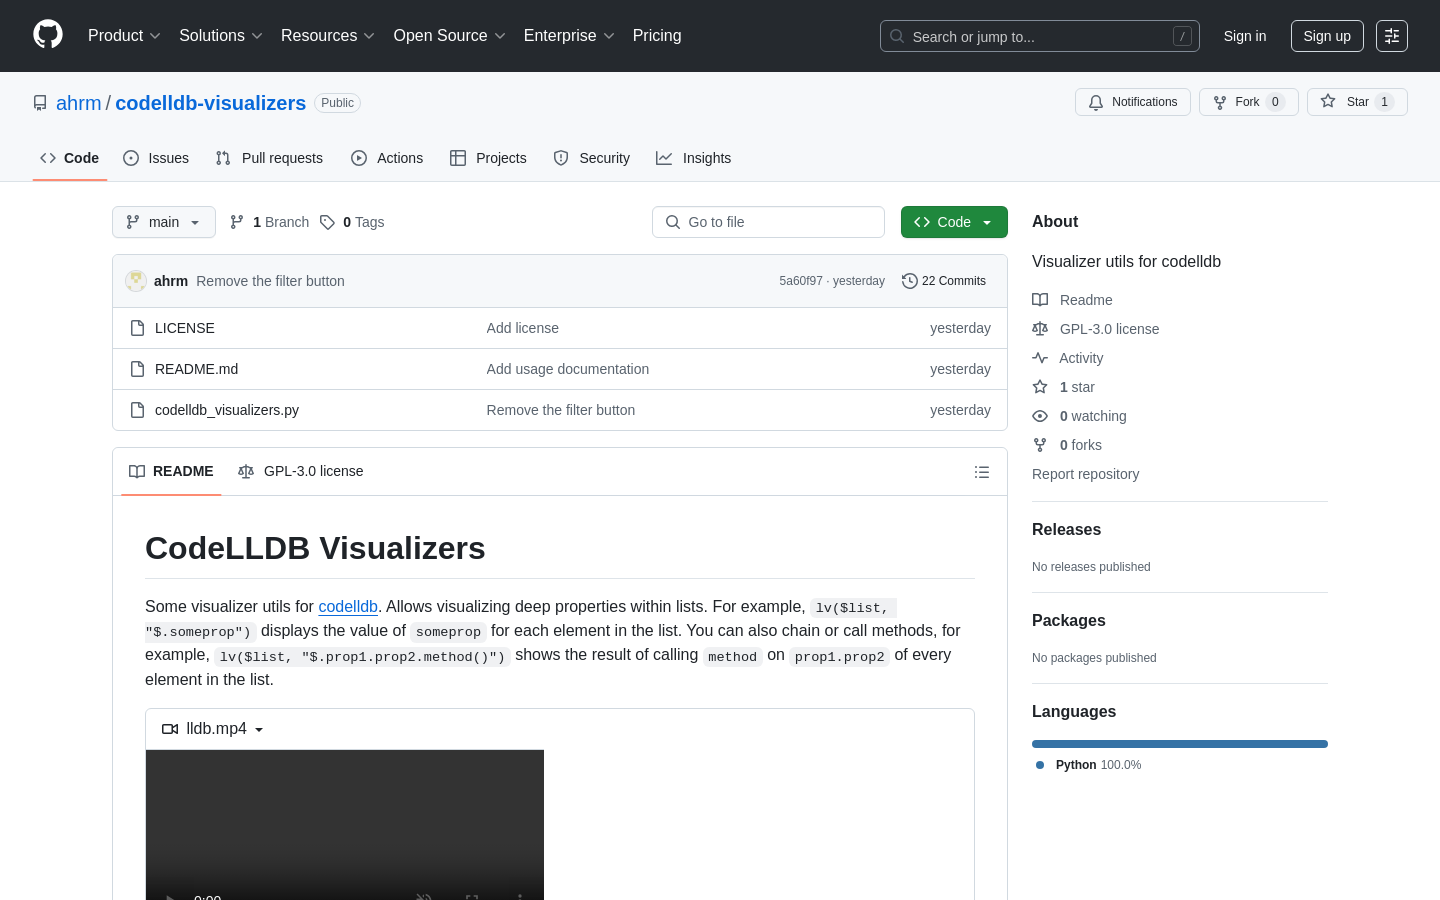Open the ahrm owner profile link
This screenshot has width=1440, height=900.
[79, 103]
